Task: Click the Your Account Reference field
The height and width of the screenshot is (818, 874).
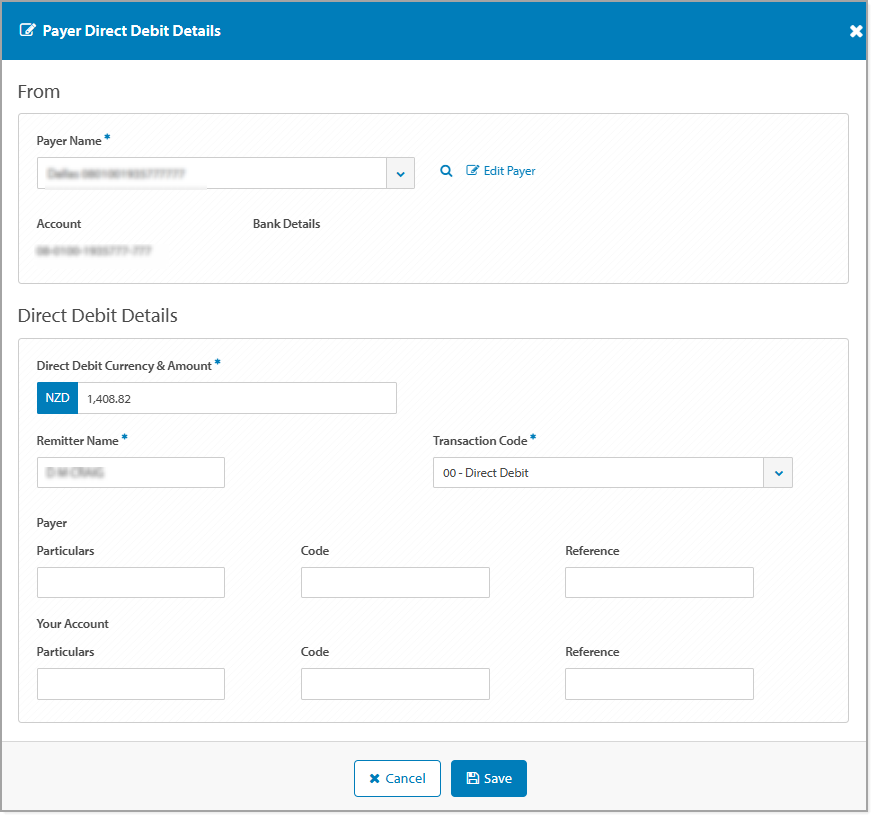Action: coord(659,683)
